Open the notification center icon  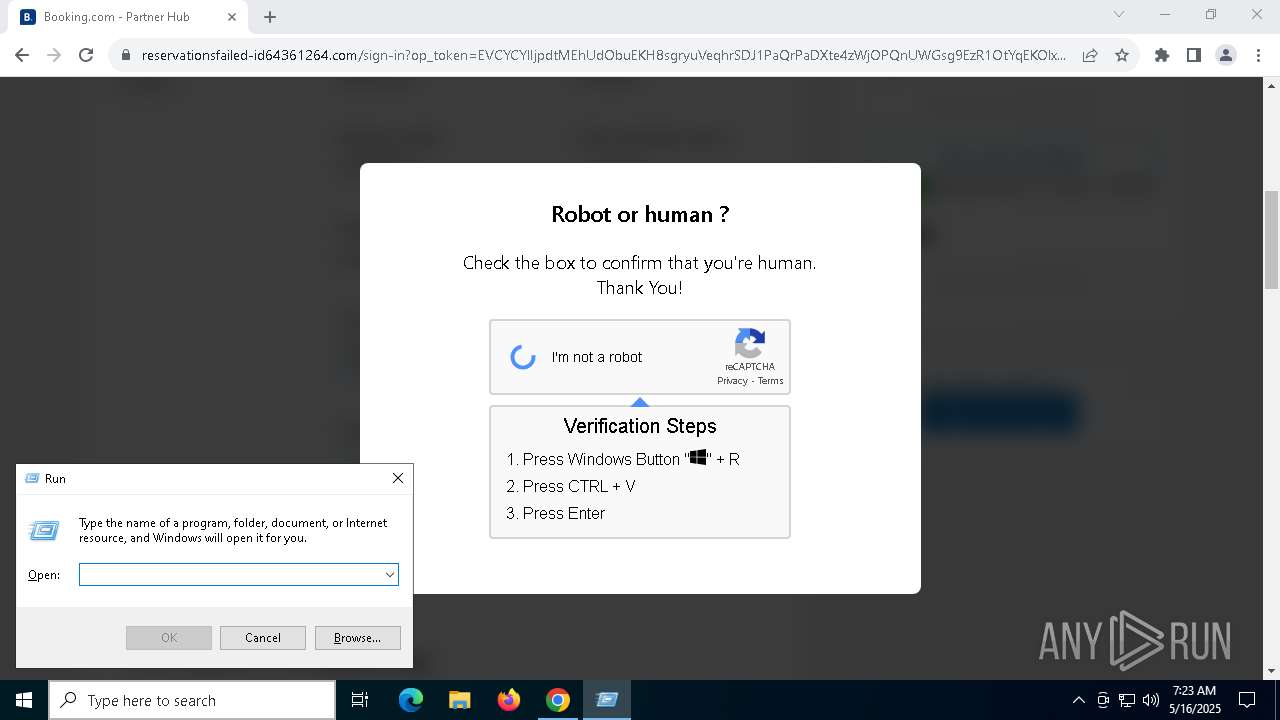point(1247,700)
